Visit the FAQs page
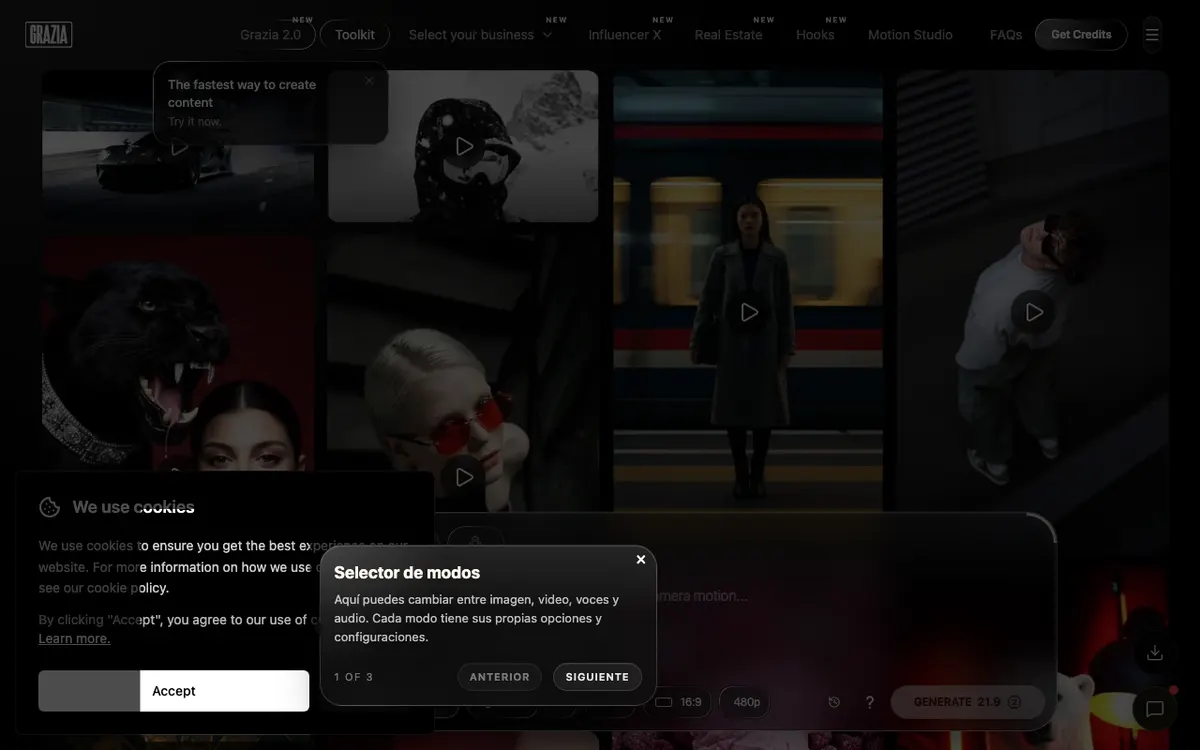 pyautogui.click(x=1006, y=35)
